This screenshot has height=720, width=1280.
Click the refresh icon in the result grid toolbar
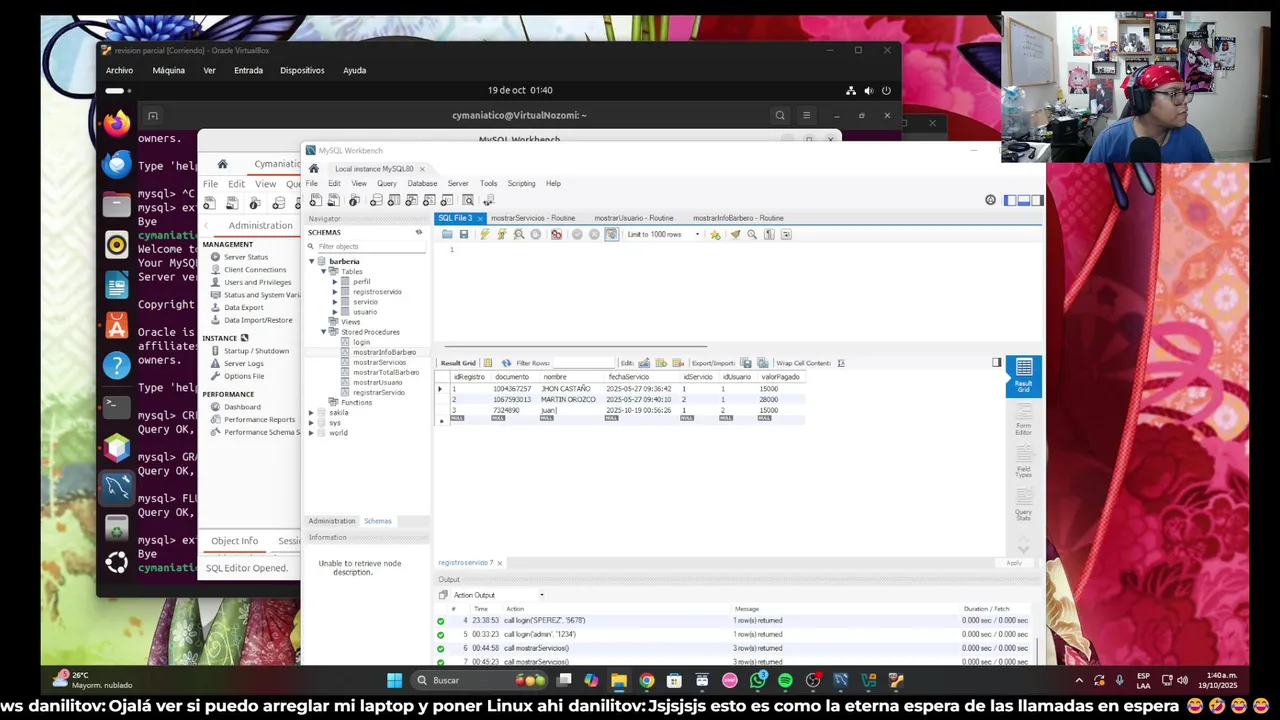[506, 363]
